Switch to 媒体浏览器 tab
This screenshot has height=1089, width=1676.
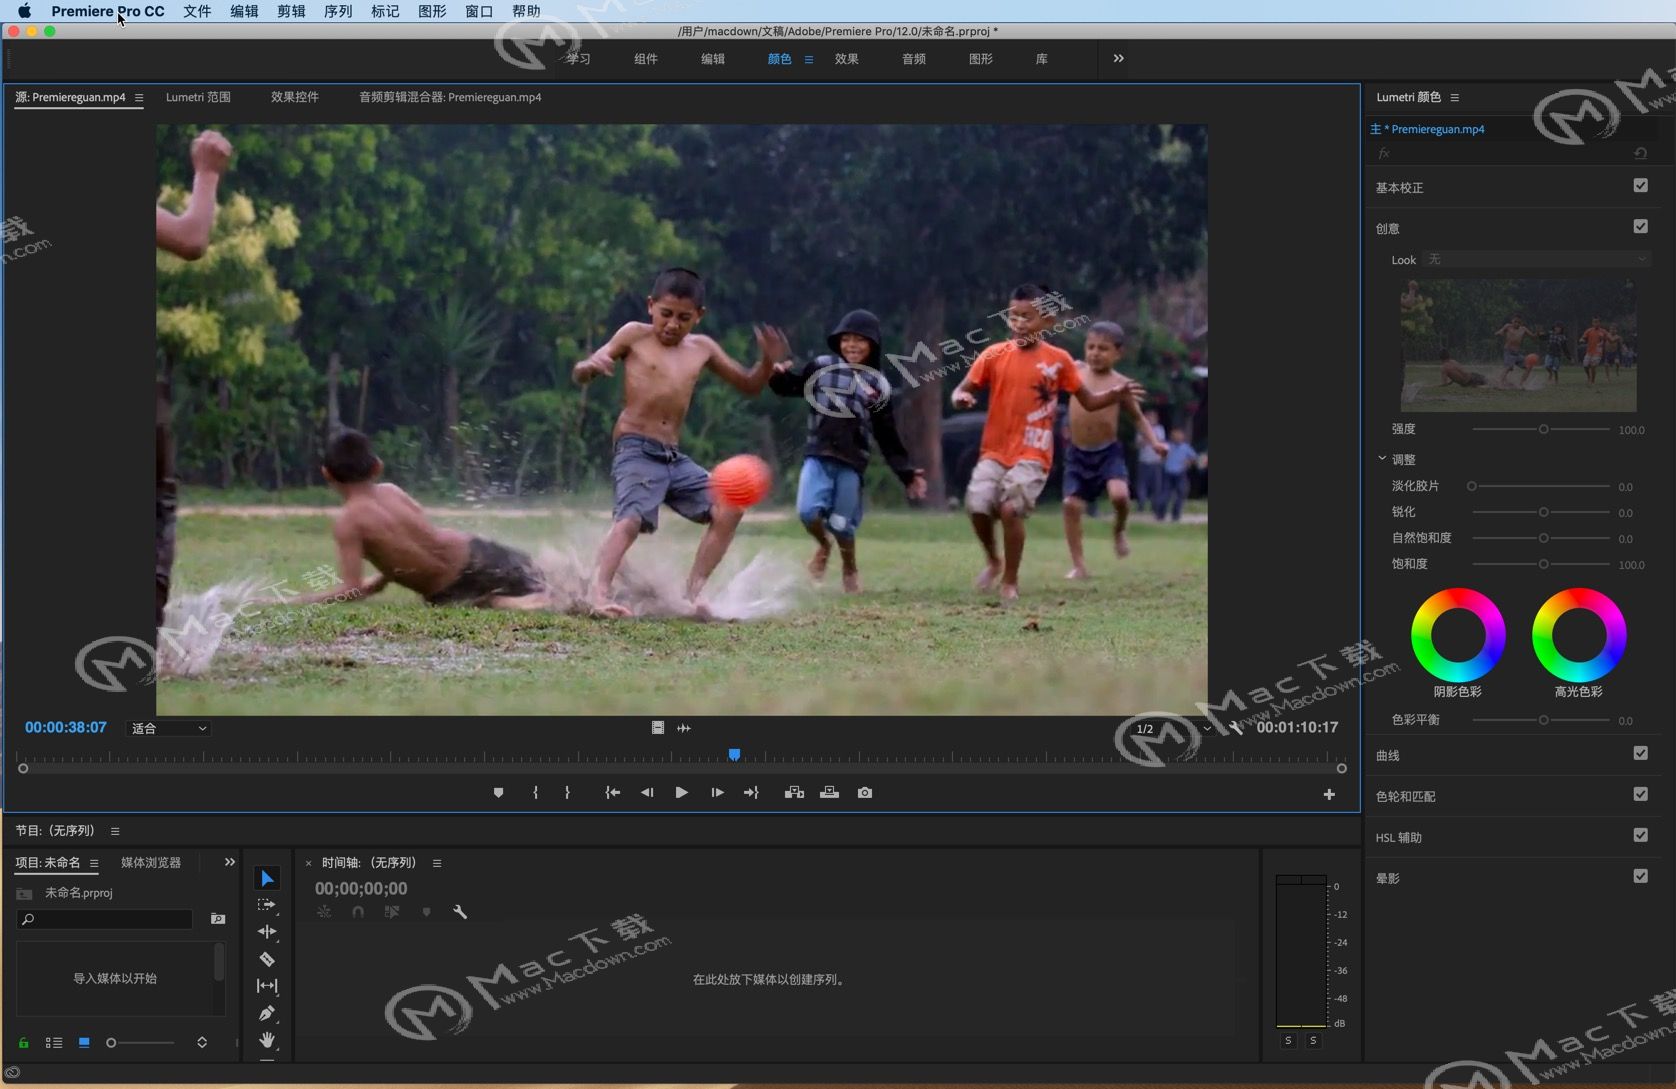click(151, 862)
